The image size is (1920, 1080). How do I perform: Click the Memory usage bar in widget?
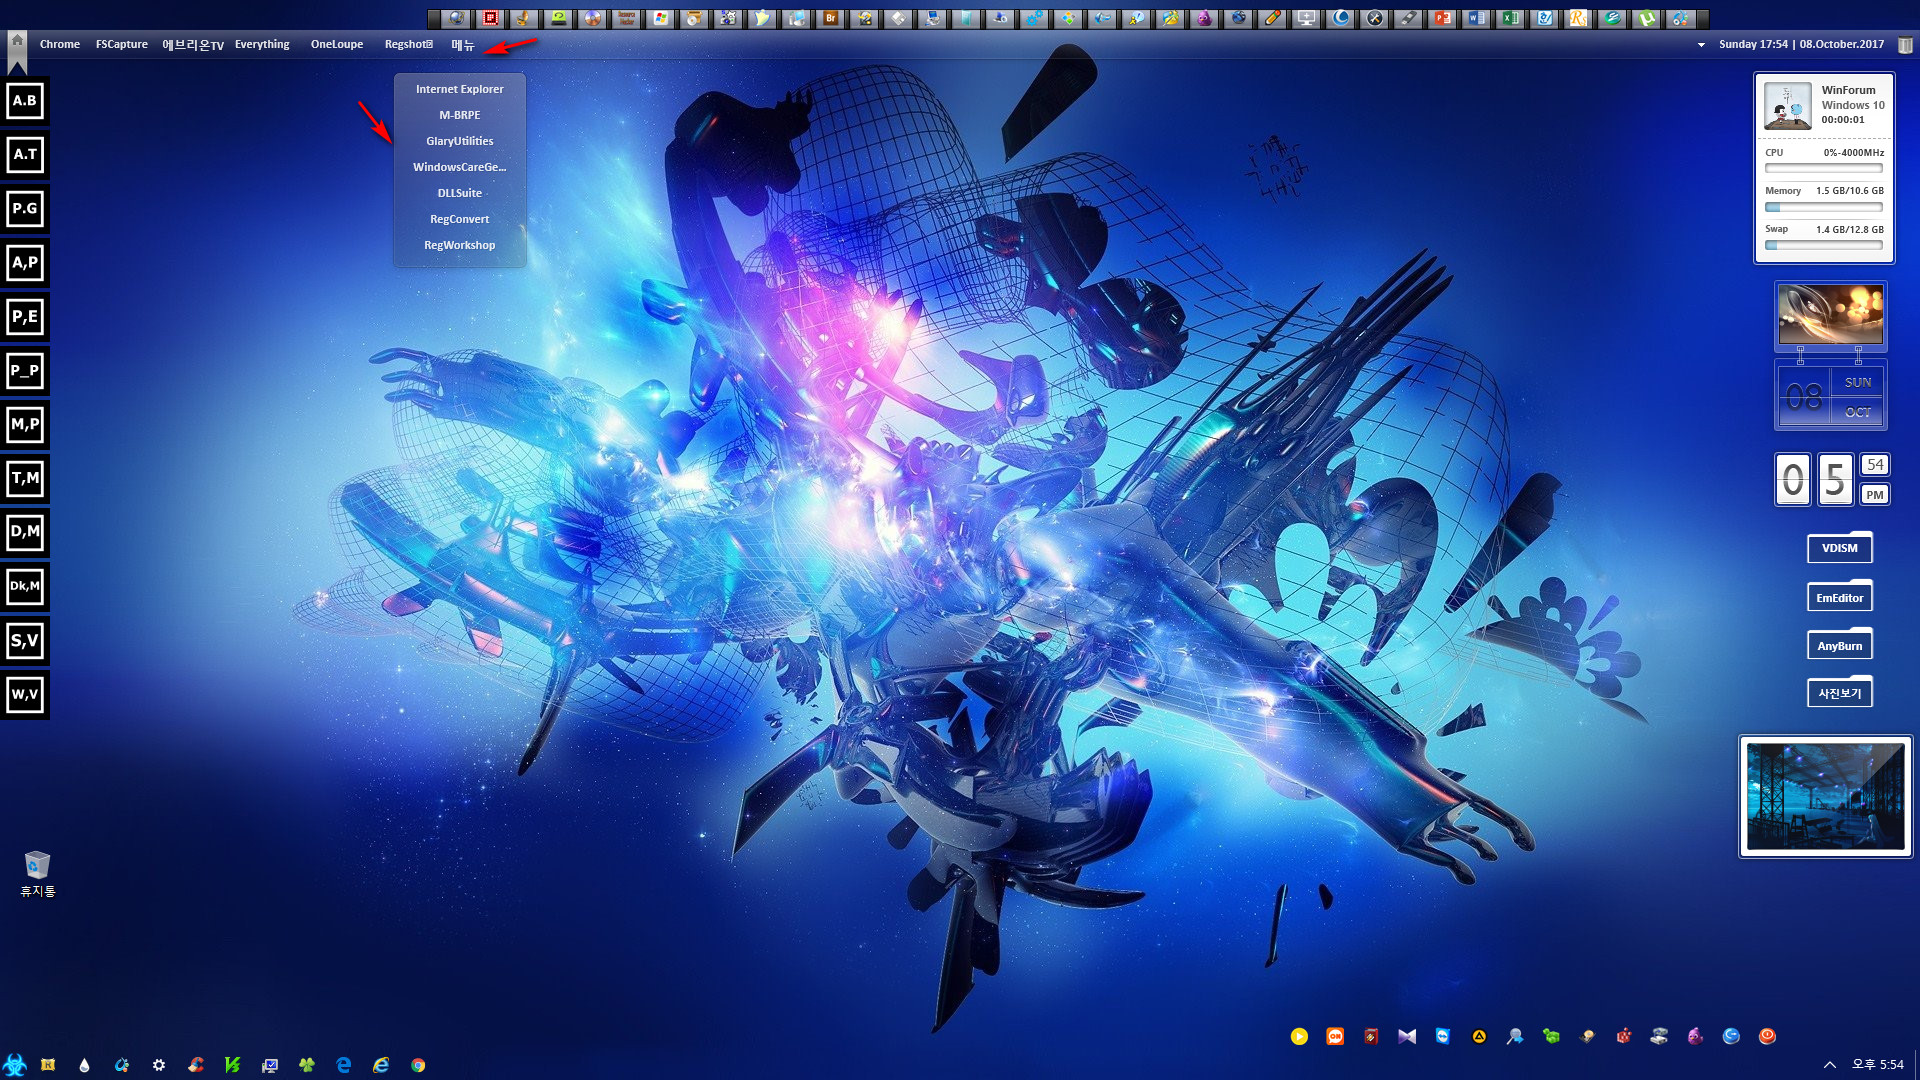click(x=1824, y=207)
